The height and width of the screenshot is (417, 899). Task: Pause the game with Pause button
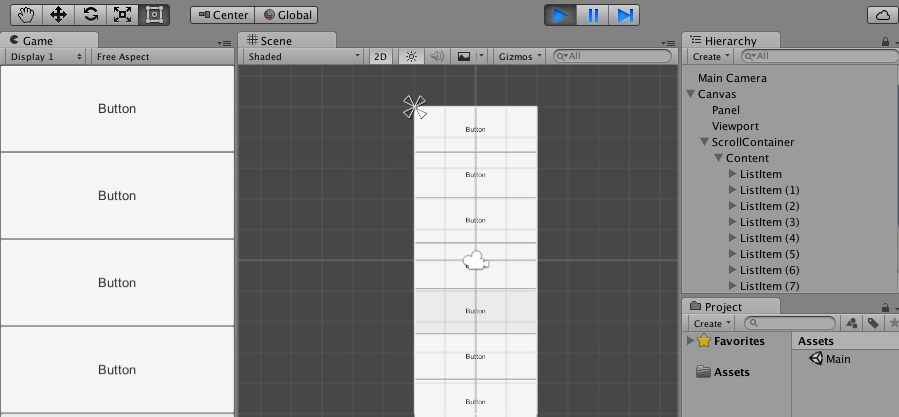(x=592, y=15)
